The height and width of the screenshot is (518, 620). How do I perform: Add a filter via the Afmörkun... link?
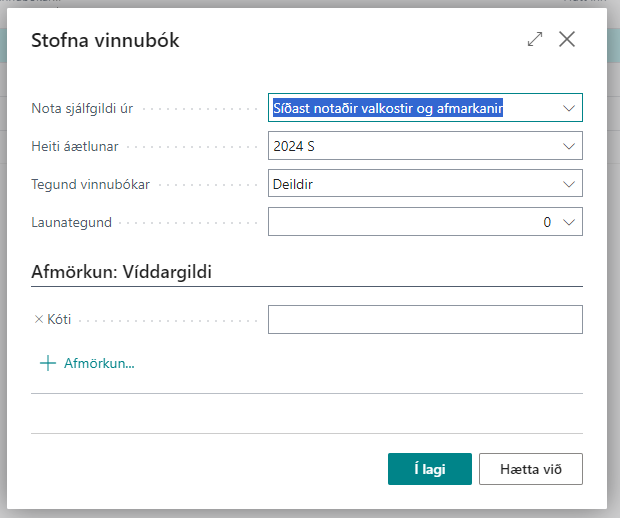pos(99,363)
